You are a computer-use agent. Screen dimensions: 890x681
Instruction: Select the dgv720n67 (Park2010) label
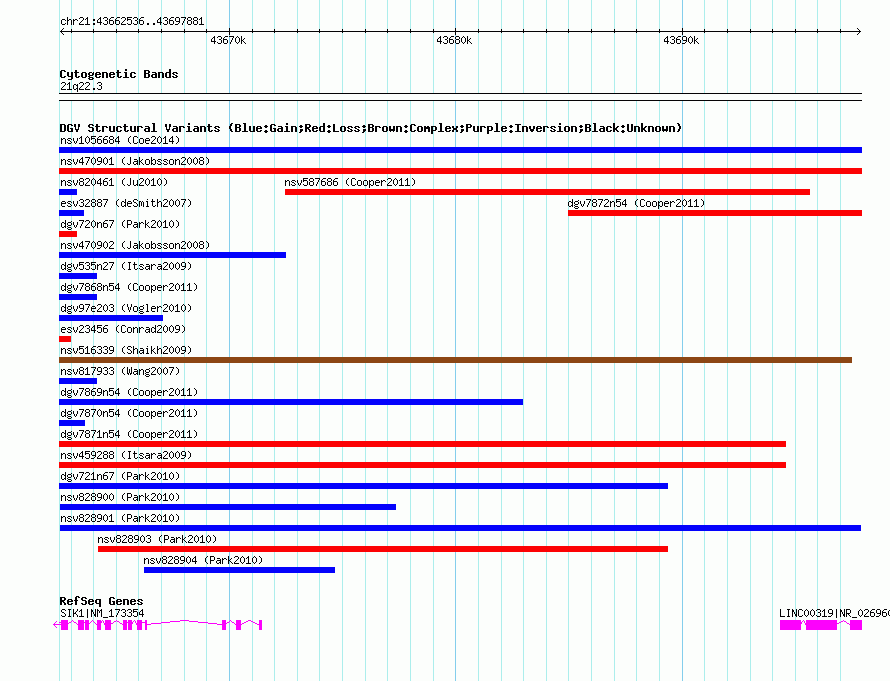tap(120, 224)
